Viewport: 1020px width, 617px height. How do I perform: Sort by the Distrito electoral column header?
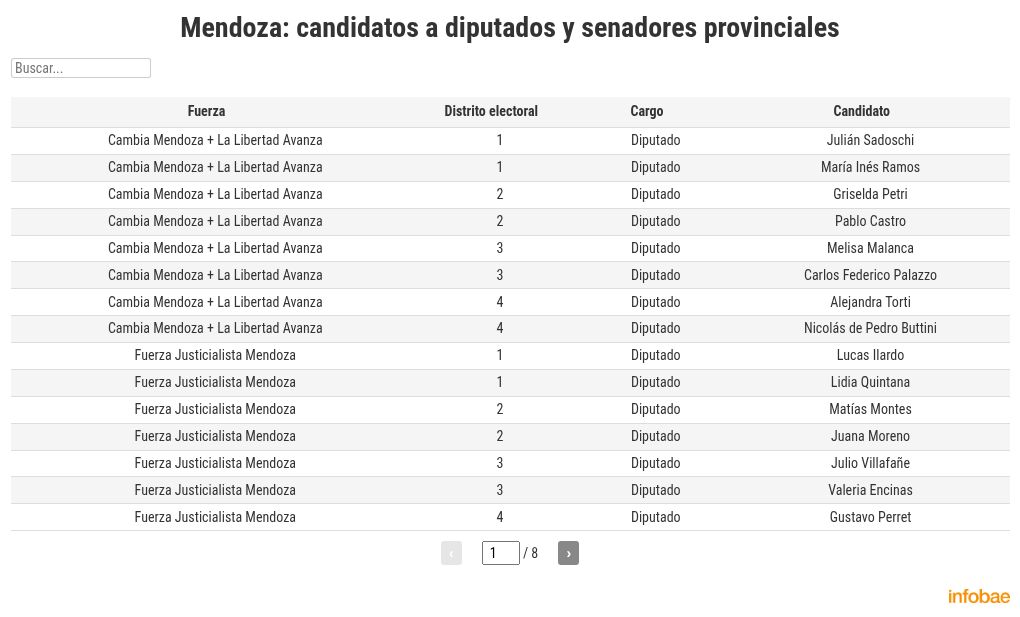coord(491,111)
